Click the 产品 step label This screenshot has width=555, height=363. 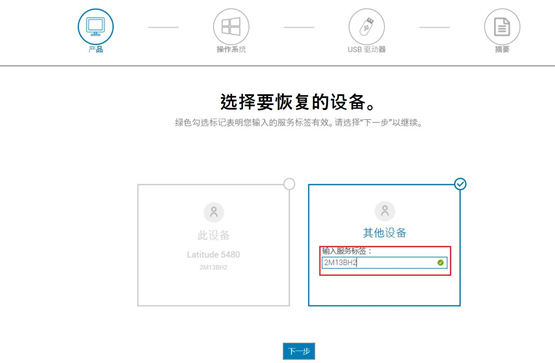coord(96,50)
